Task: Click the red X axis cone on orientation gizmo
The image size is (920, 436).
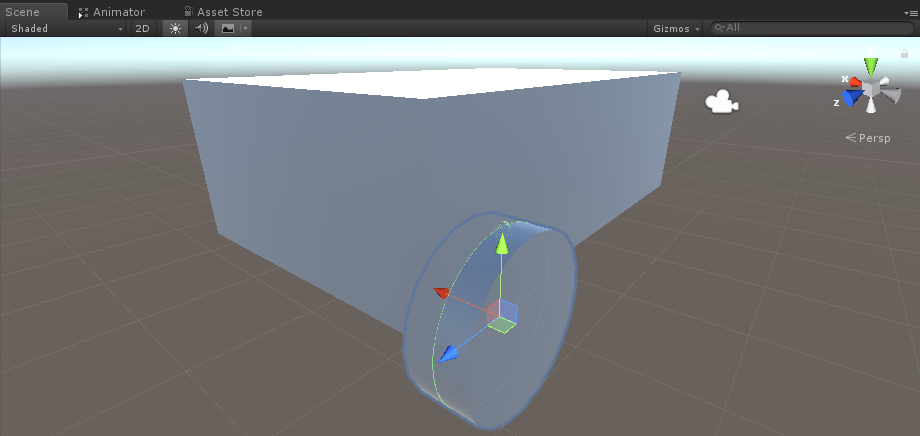Action: pos(854,83)
